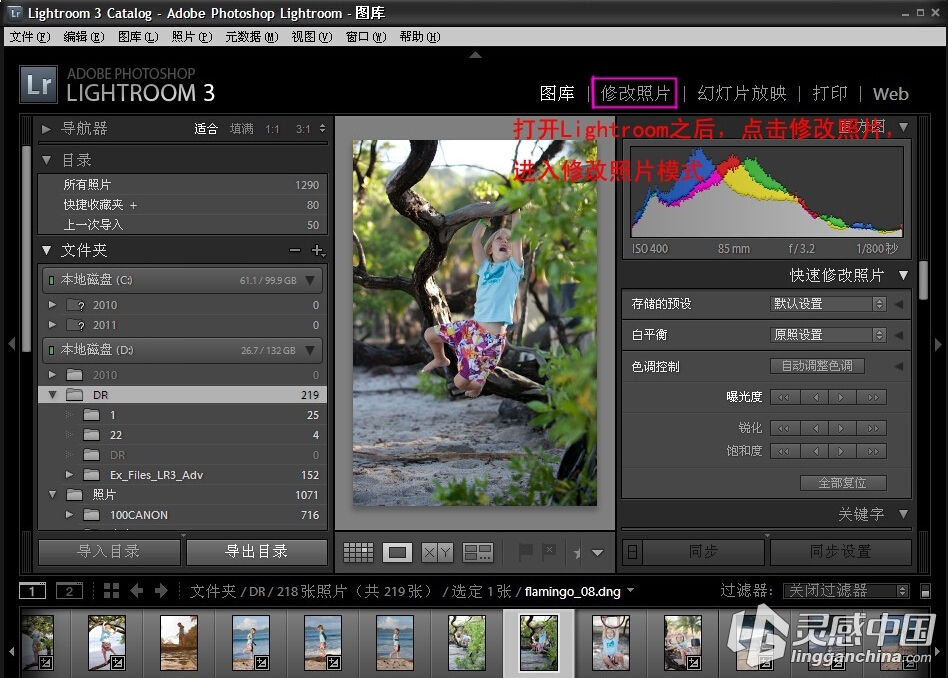
Task: Open the 白平衡 dropdown
Action: (x=828, y=334)
